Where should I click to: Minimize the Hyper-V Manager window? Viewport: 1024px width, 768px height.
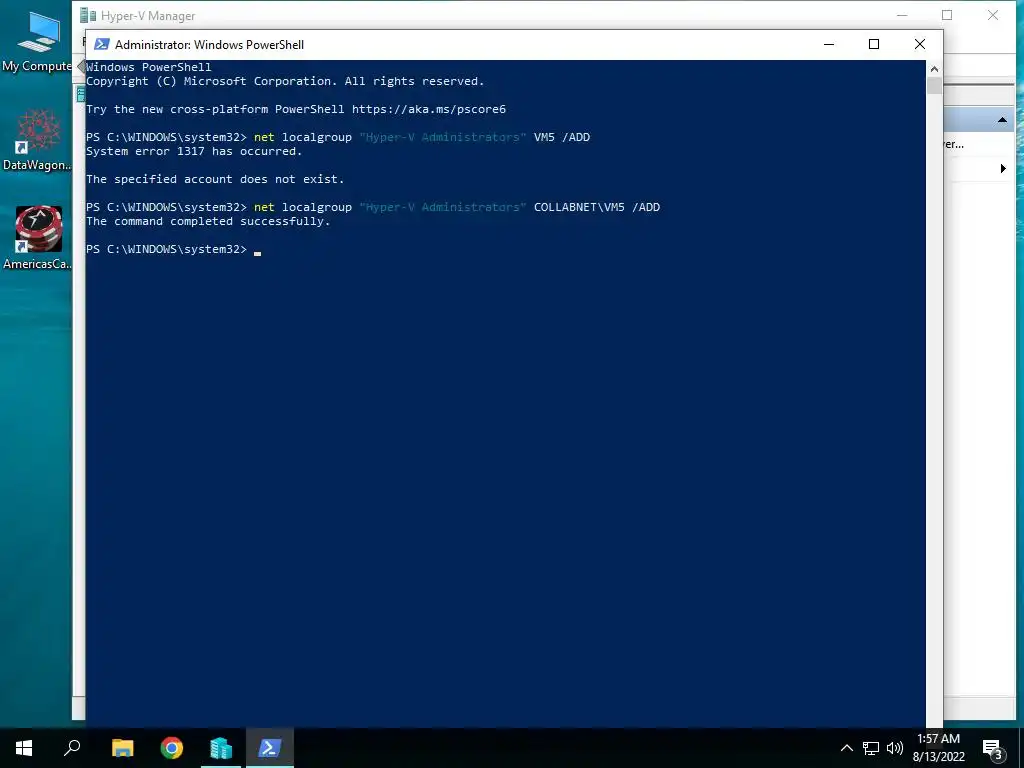coord(902,15)
